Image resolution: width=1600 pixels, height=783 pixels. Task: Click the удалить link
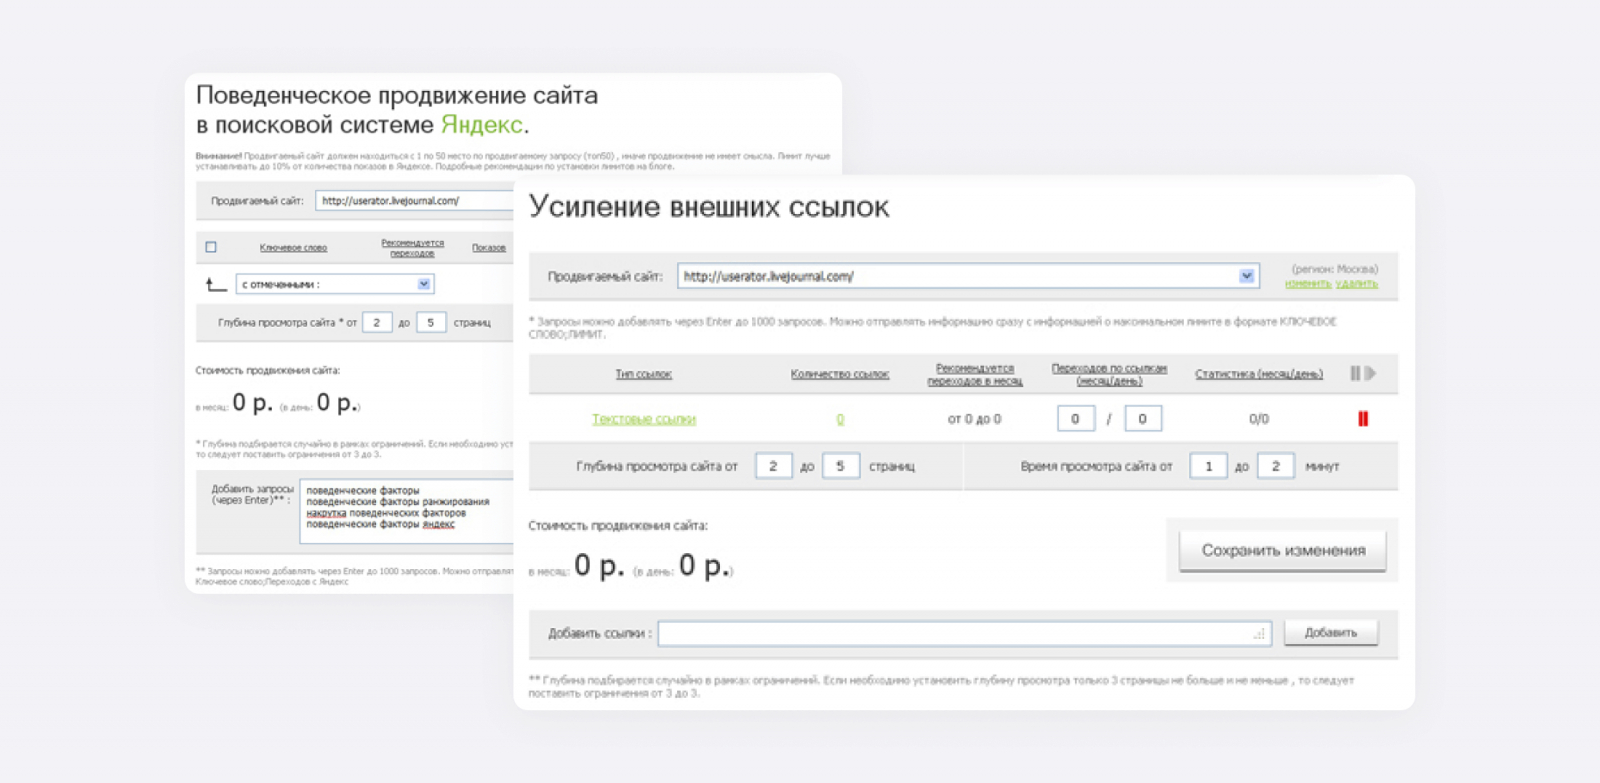1356,284
